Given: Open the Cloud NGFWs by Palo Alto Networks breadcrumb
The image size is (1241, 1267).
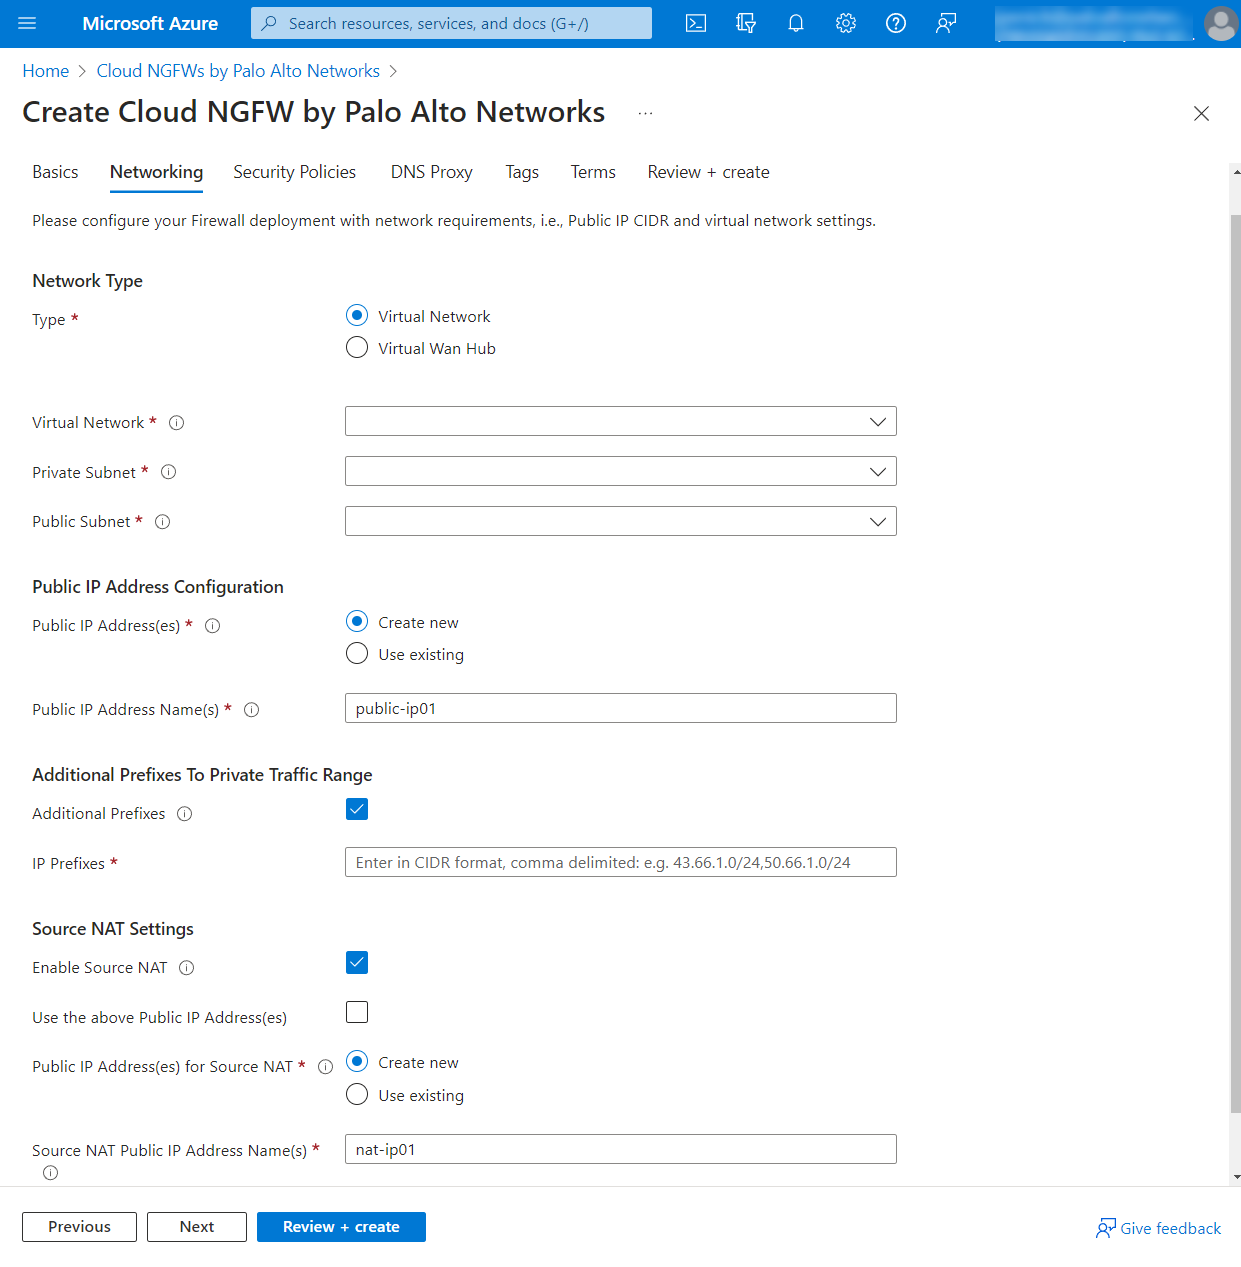Looking at the screenshot, I should 238,71.
